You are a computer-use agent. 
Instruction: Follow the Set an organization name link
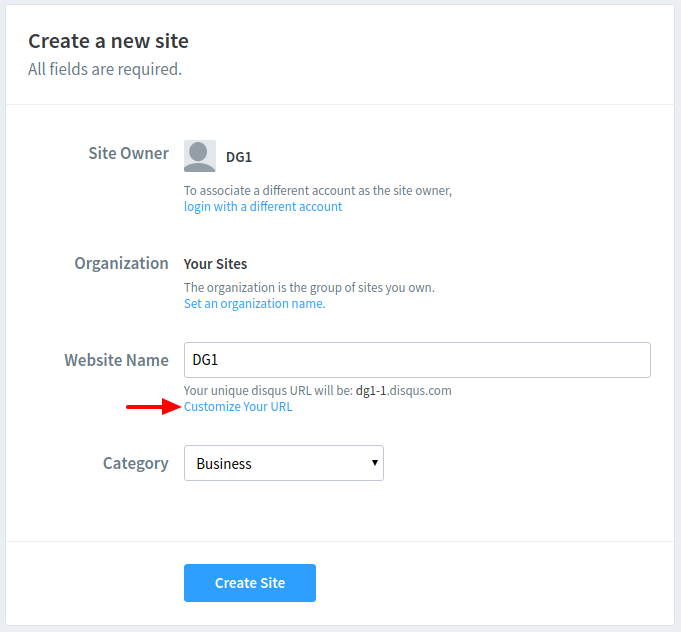click(x=255, y=304)
